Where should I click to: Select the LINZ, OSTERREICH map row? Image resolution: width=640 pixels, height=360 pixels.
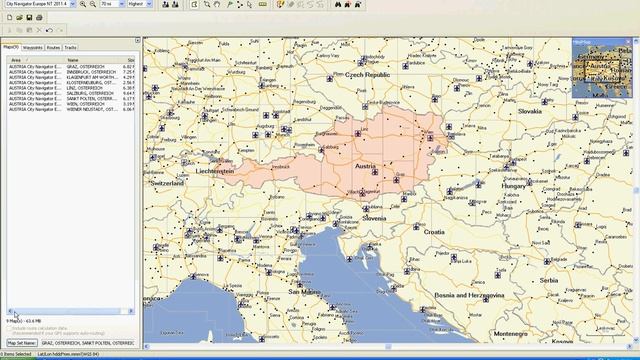[71, 88]
